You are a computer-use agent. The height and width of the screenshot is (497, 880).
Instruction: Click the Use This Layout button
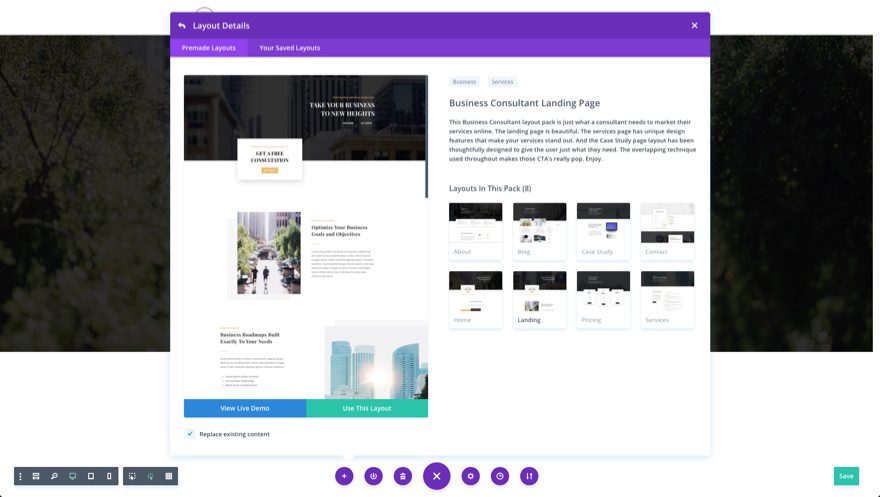pos(367,408)
